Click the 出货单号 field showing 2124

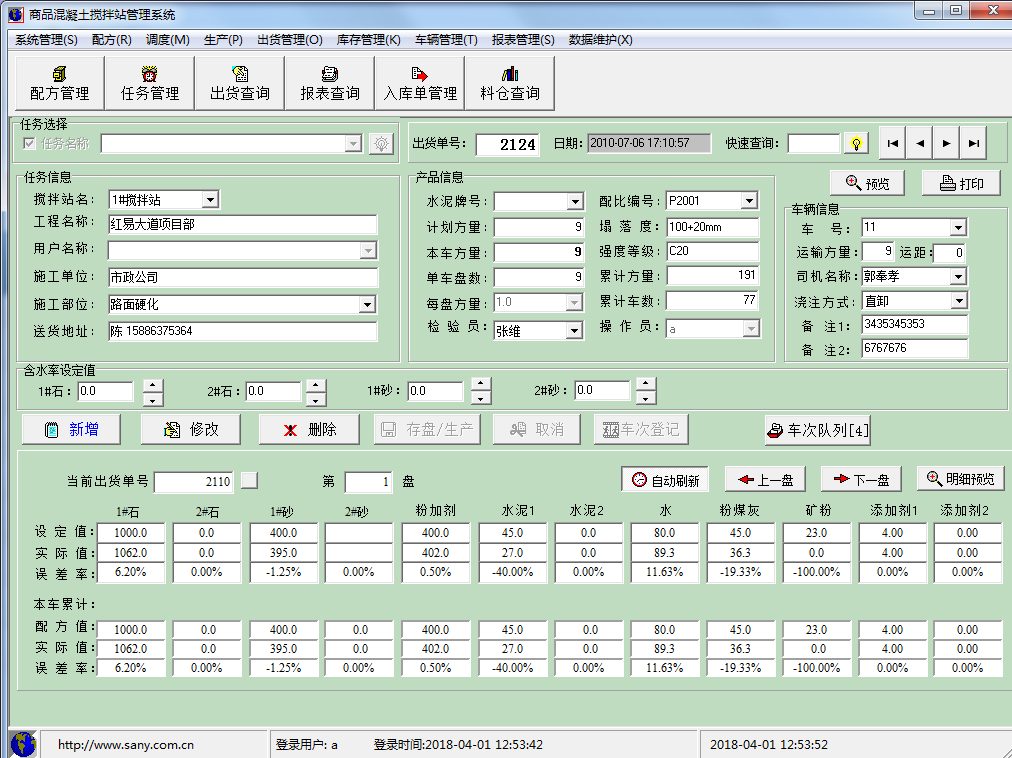click(507, 145)
